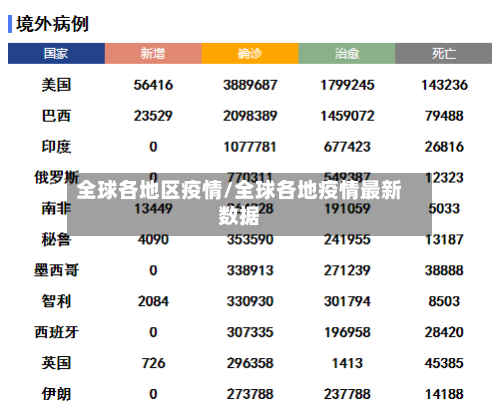Select the 死亡 column header
Image resolution: width=500 pixels, height=409 pixels.
click(444, 53)
